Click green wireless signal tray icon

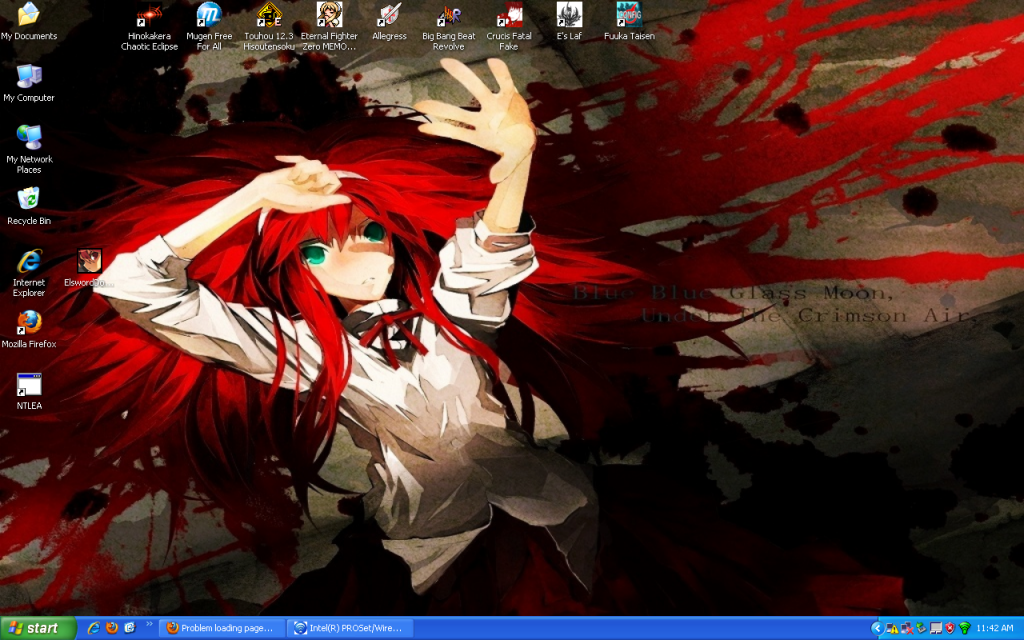[965, 628]
